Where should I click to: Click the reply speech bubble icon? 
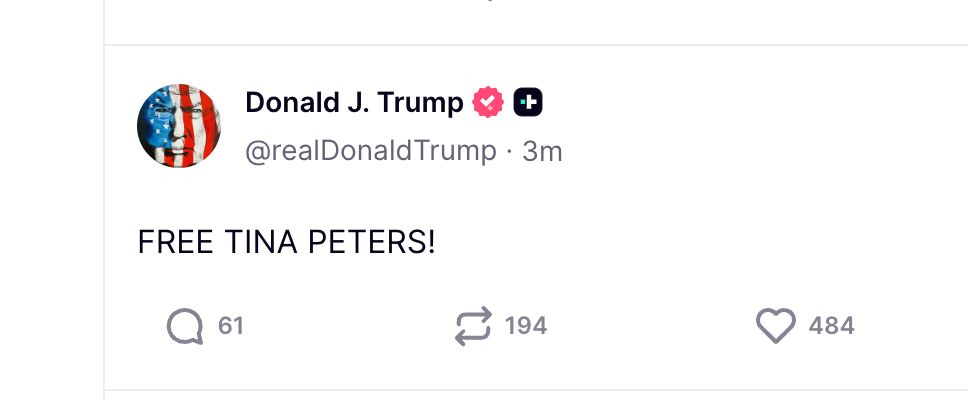pyautogui.click(x=185, y=326)
